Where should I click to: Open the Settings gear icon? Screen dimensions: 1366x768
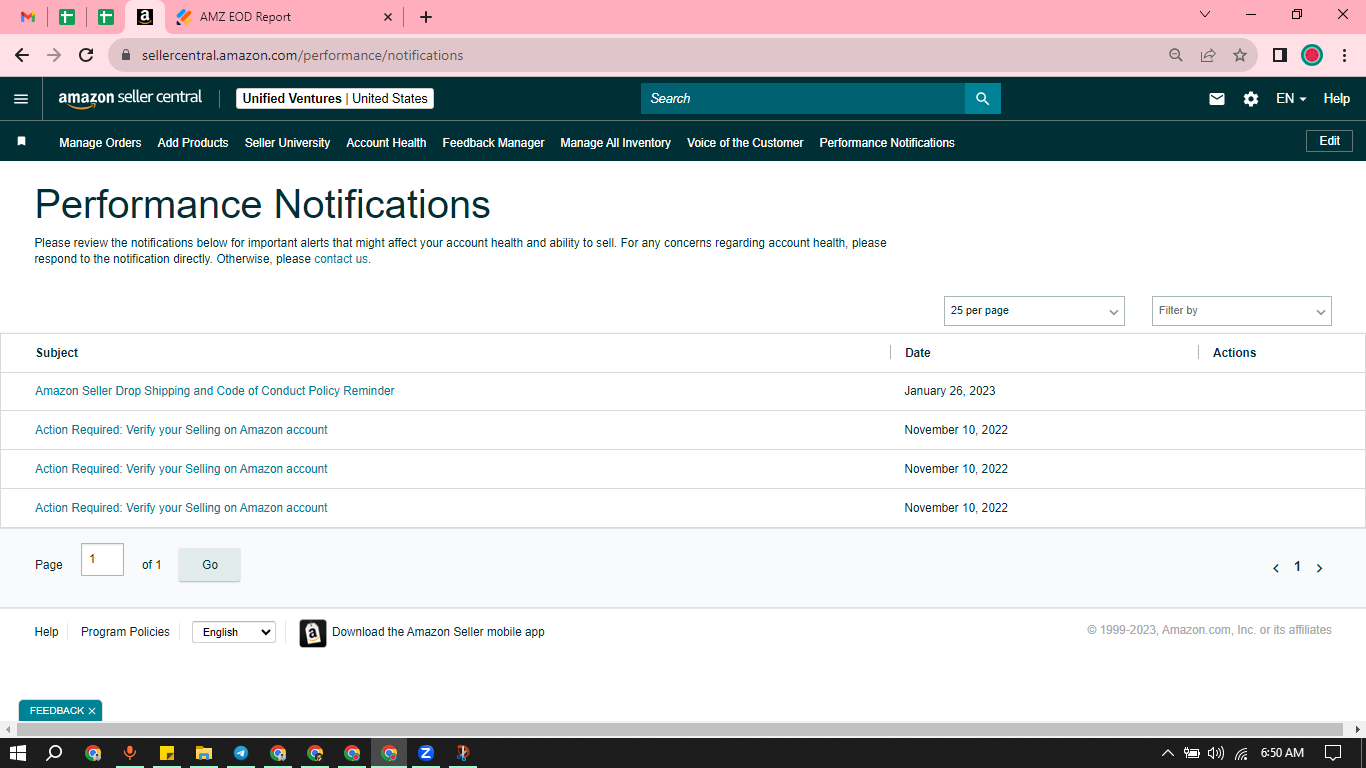pyautogui.click(x=1251, y=99)
